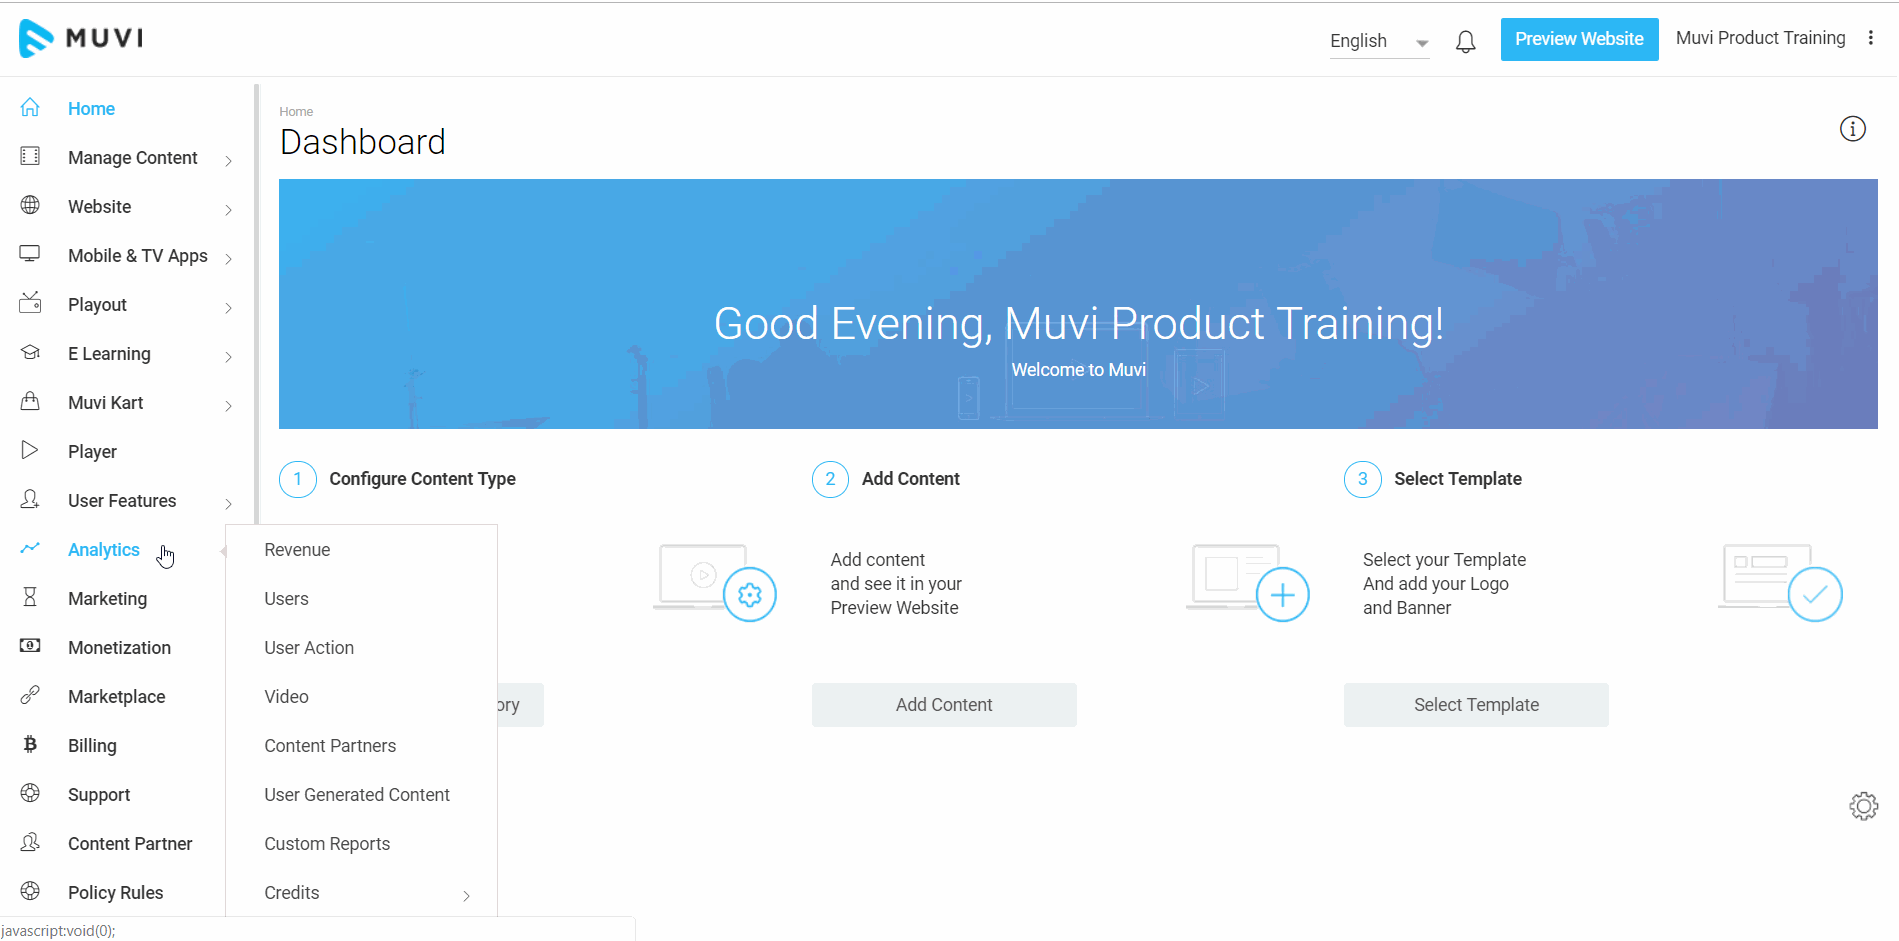Click the Marketplace link icon
The height and width of the screenshot is (941, 1899).
30,695
